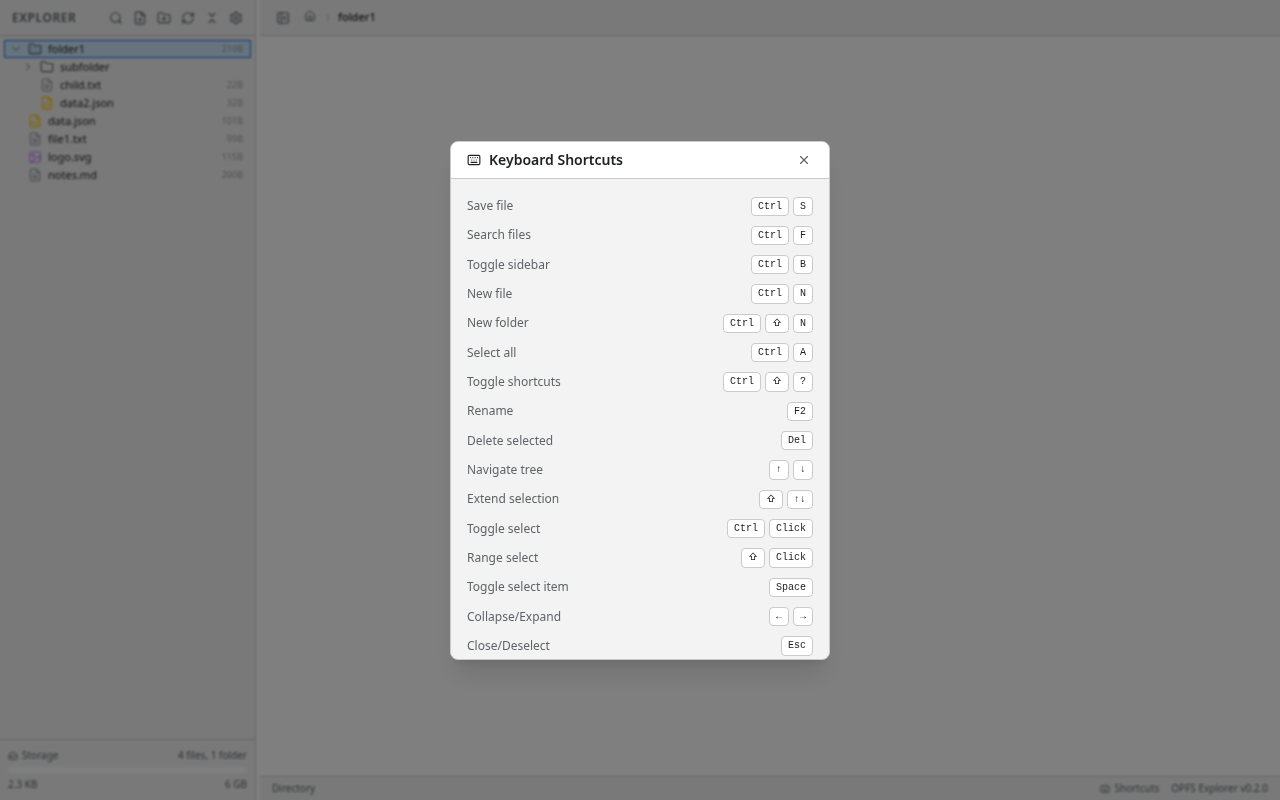Click the B key badge for Toggle sidebar
Image resolution: width=1280 pixels, height=800 pixels.
(803, 264)
